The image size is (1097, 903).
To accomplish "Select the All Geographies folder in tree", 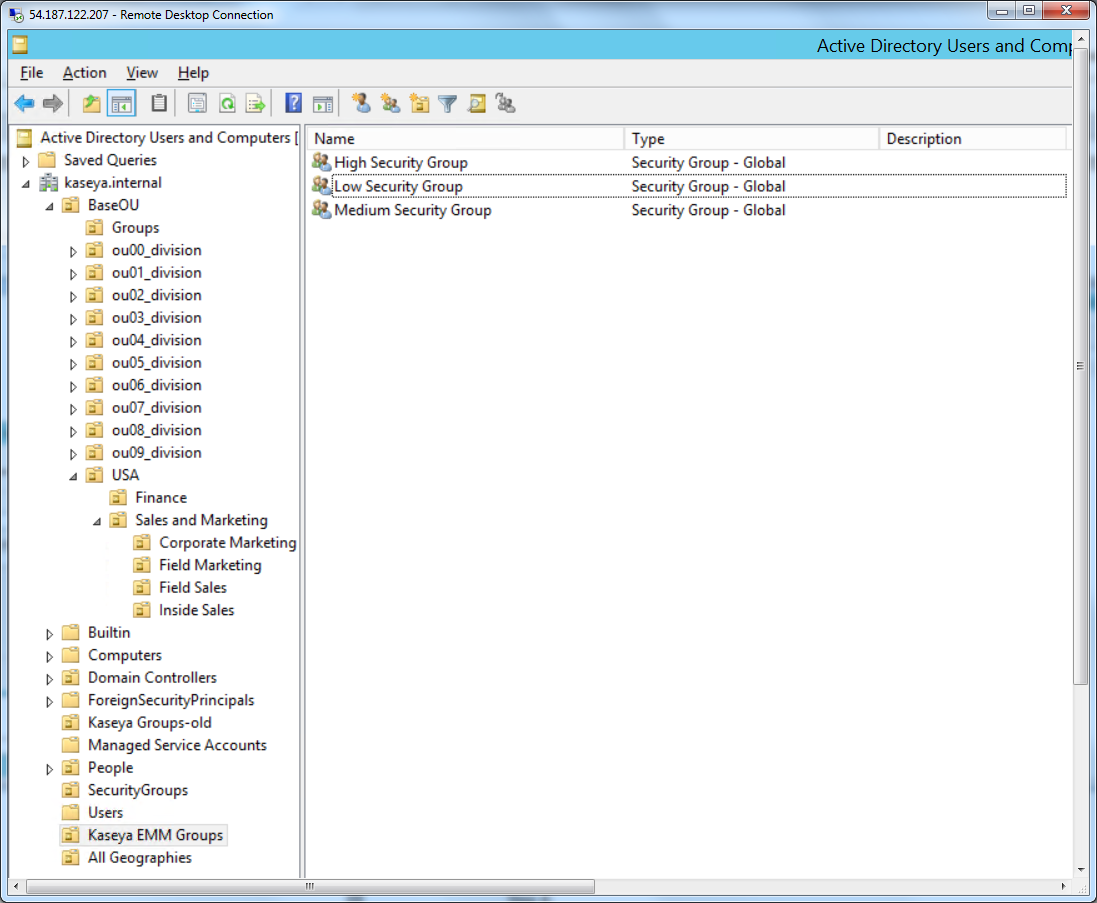I will (139, 858).
